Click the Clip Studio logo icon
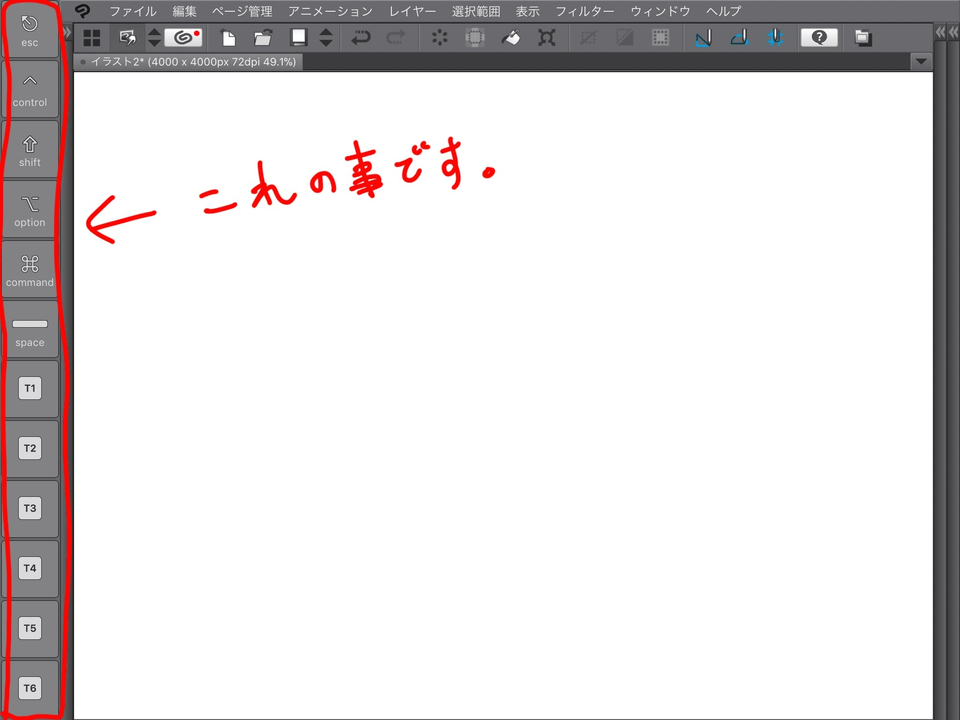Image resolution: width=960 pixels, height=720 pixels. 83,11
